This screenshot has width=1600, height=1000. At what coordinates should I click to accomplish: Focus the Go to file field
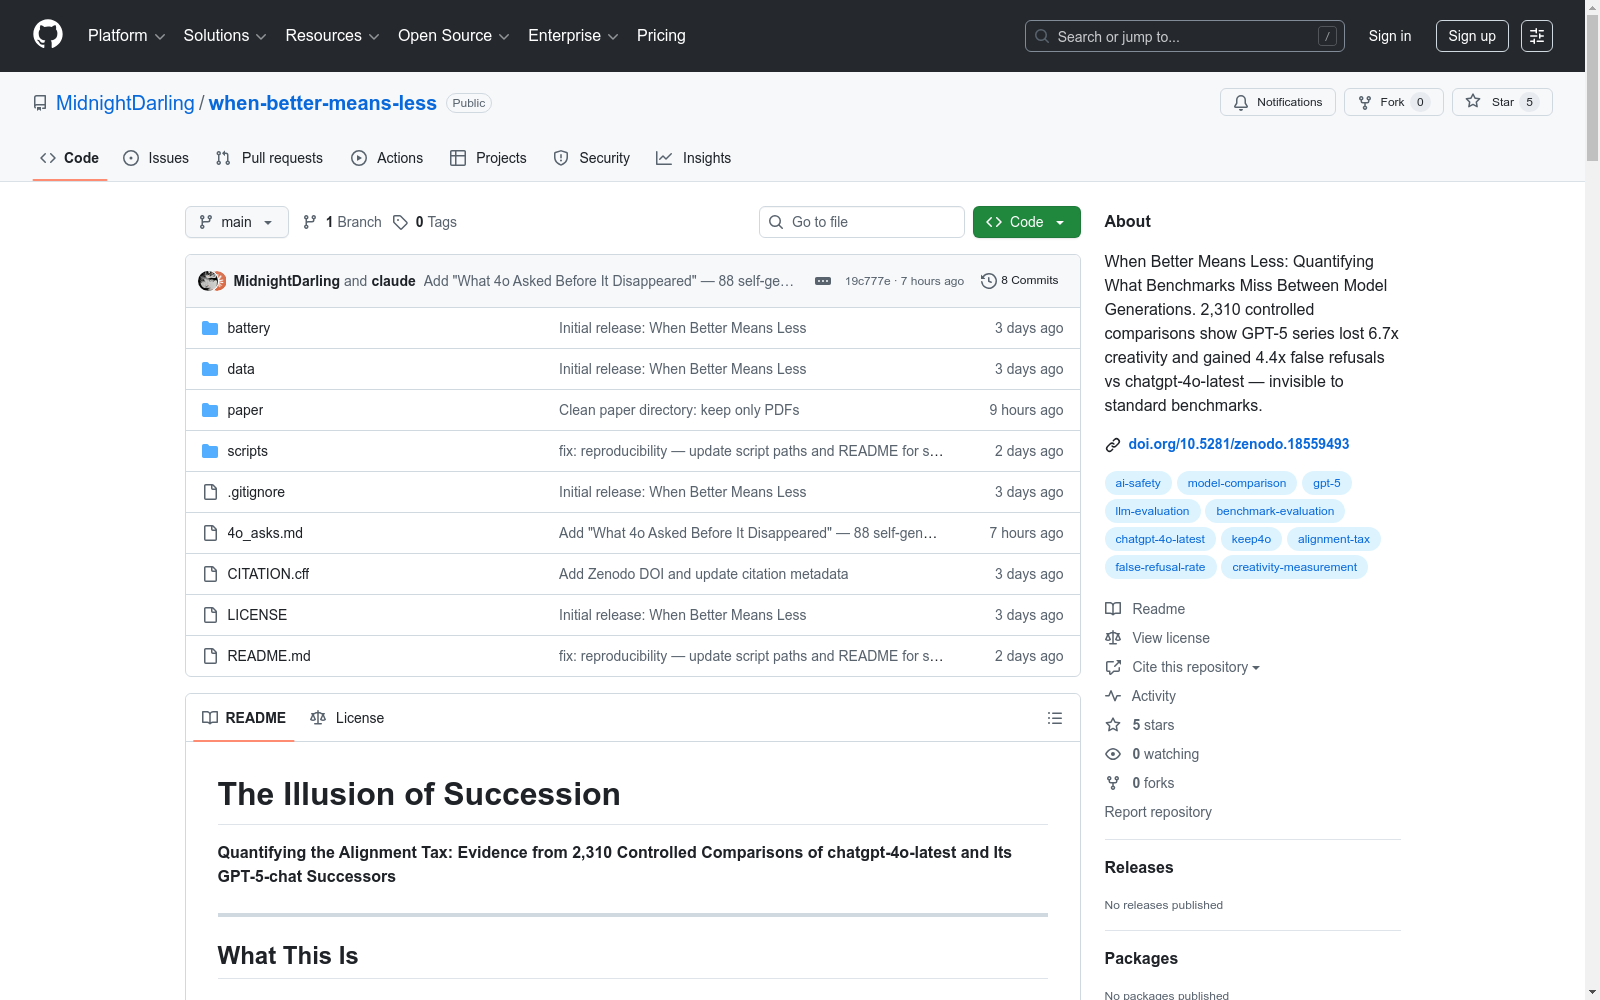(862, 222)
